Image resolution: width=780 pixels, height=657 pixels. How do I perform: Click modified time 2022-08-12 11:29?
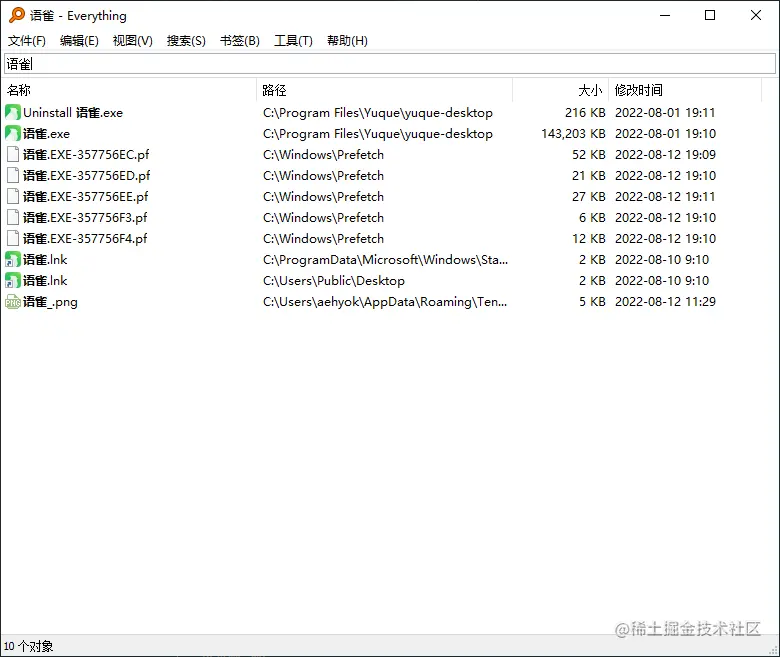(665, 302)
